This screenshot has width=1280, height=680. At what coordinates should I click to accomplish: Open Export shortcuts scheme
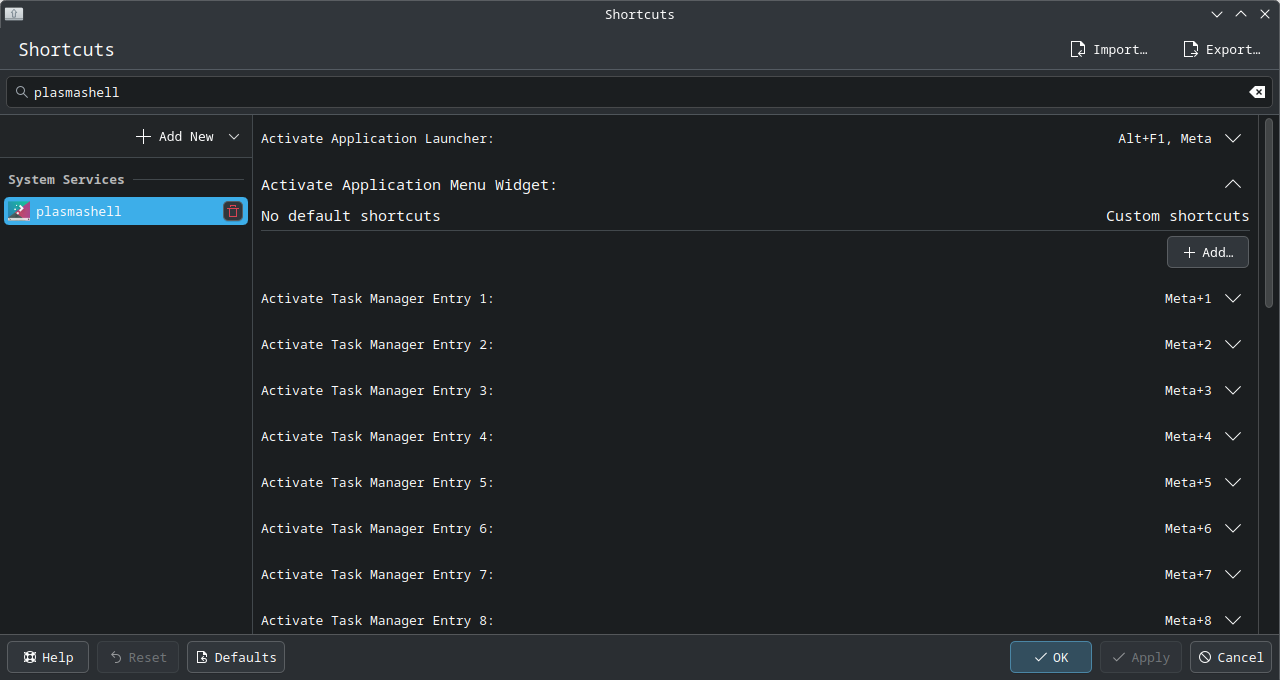click(x=1221, y=49)
